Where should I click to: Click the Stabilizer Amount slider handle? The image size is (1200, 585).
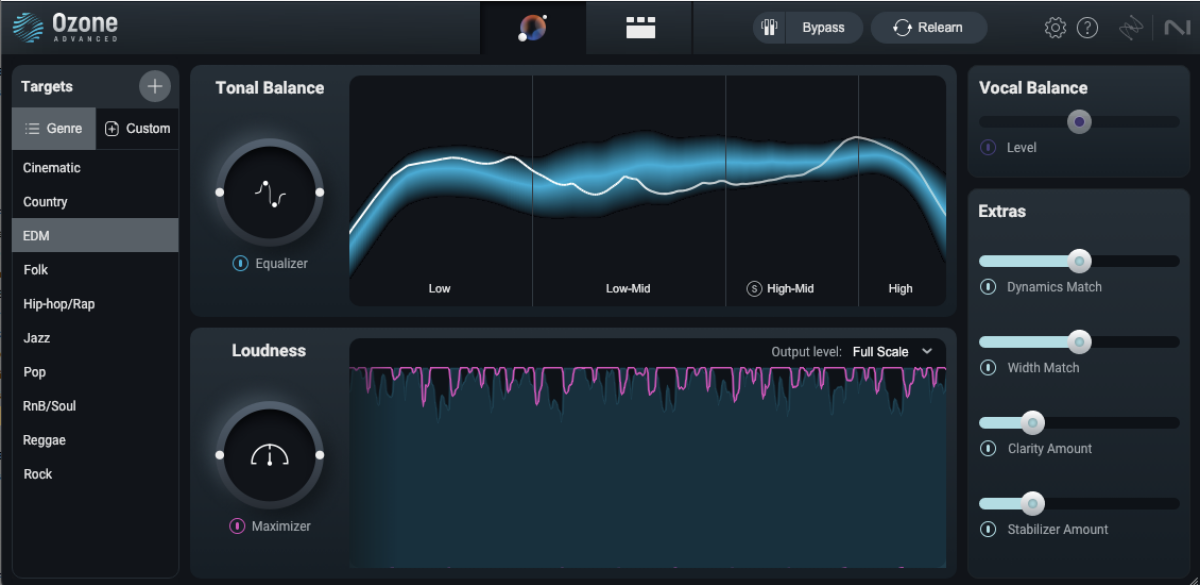tap(1033, 504)
